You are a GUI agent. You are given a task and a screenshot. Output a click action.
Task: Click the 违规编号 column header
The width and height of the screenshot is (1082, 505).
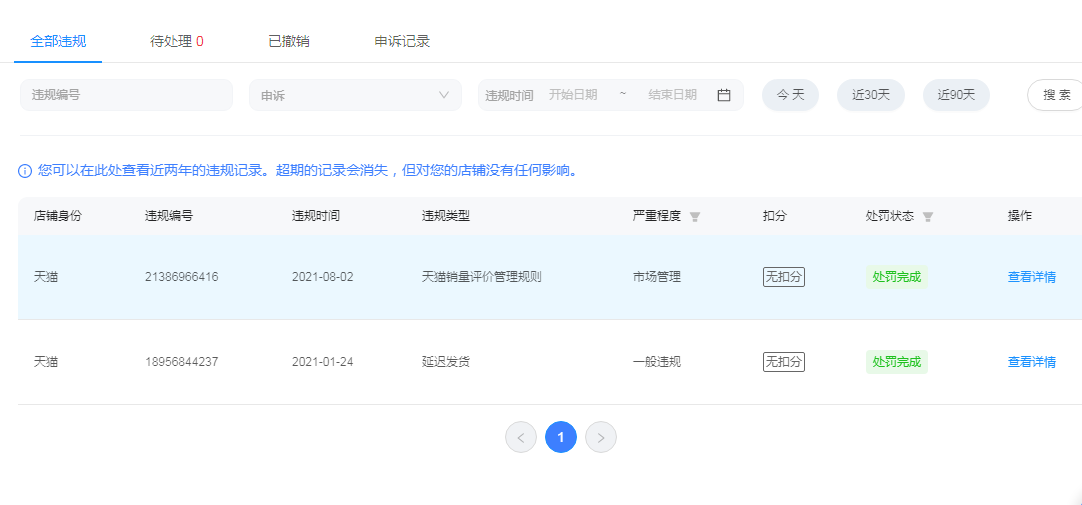pyautogui.click(x=169, y=216)
